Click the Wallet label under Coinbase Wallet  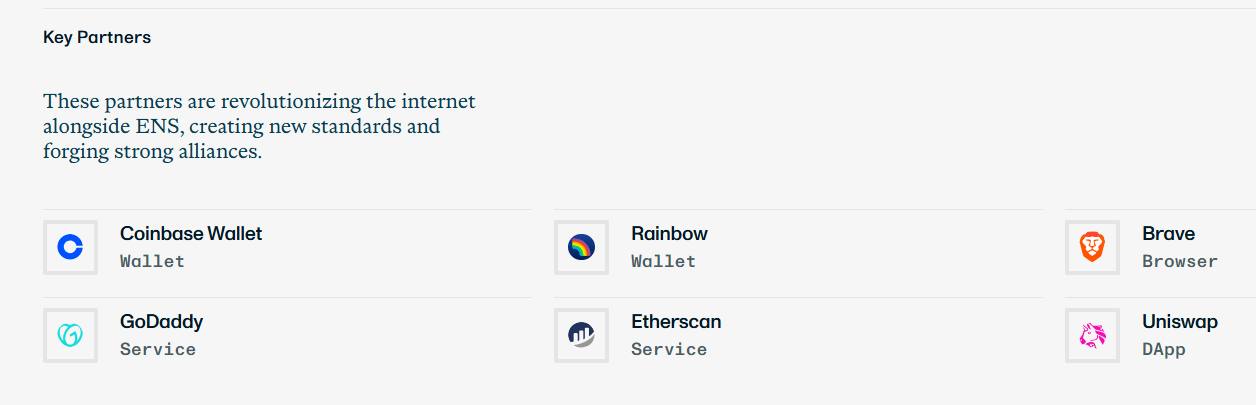click(152, 261)
